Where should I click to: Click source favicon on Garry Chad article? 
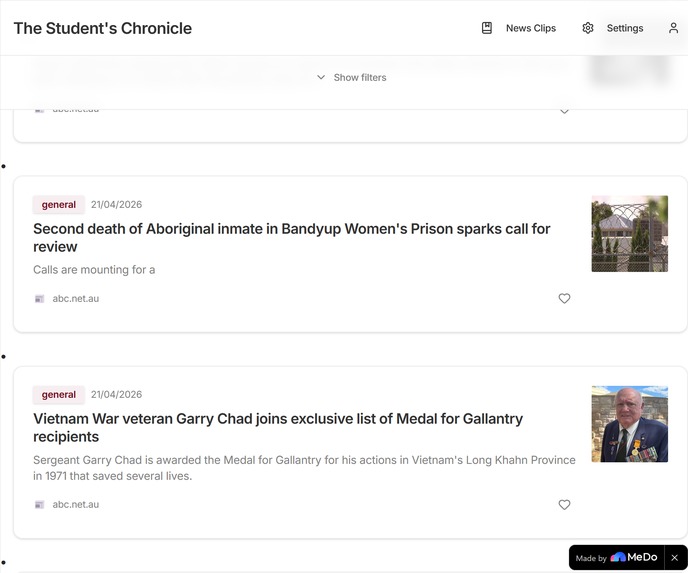(x=39, y=505)
